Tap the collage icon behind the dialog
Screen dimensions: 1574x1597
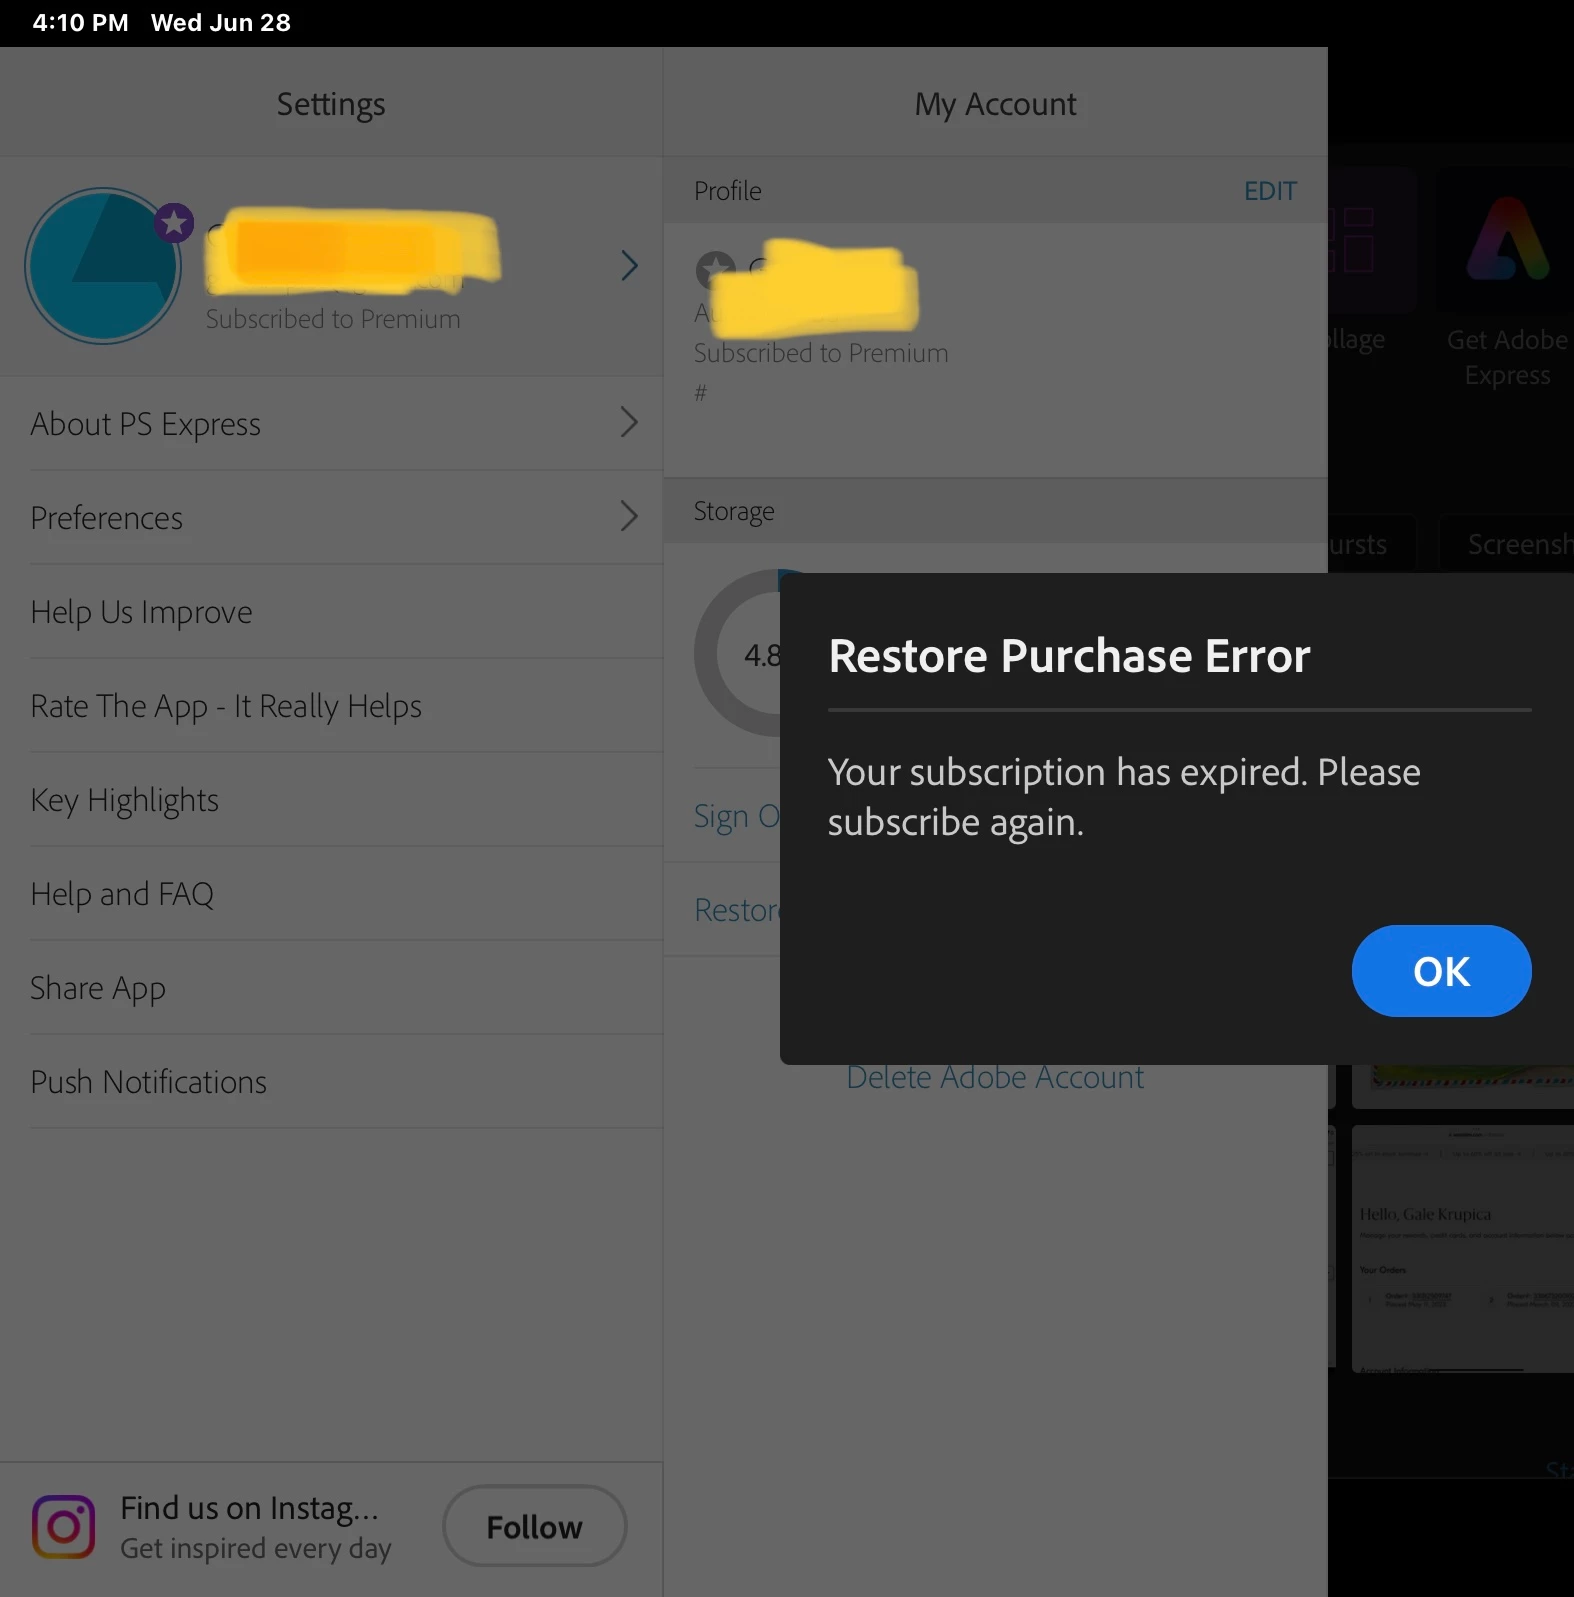pyautogui.click(x=1372, y=240)
